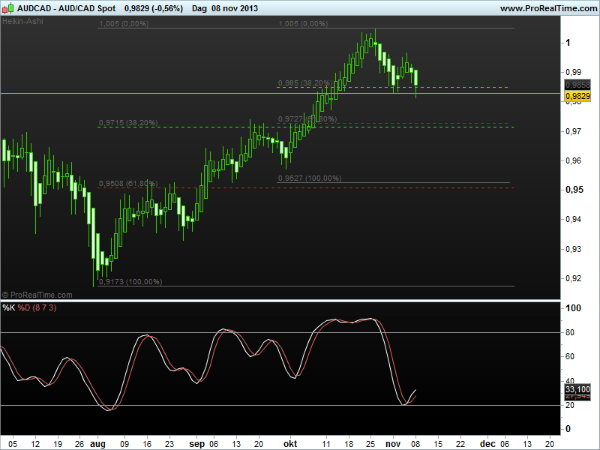
Task: Click the 0,9858 price tag on axis
Action: pyautogui.click(x=578, y=85)
